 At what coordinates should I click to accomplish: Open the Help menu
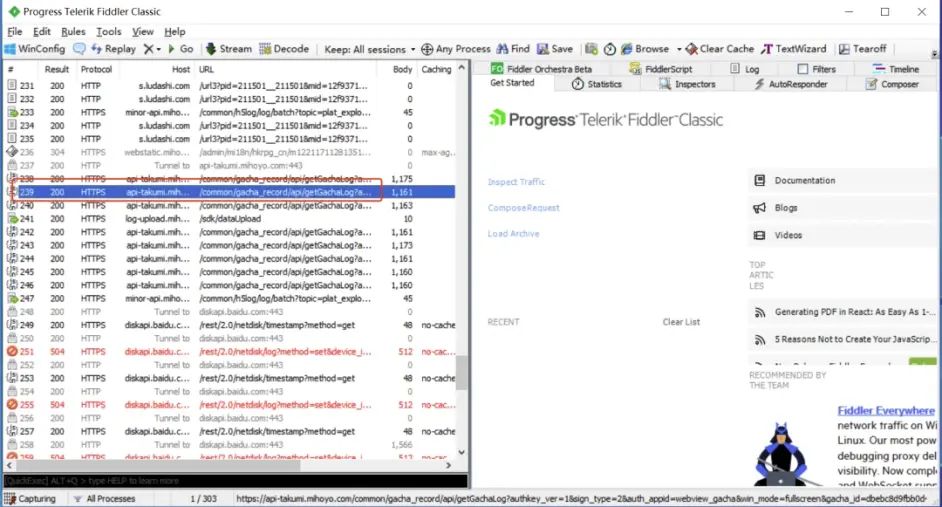[175, 31]
